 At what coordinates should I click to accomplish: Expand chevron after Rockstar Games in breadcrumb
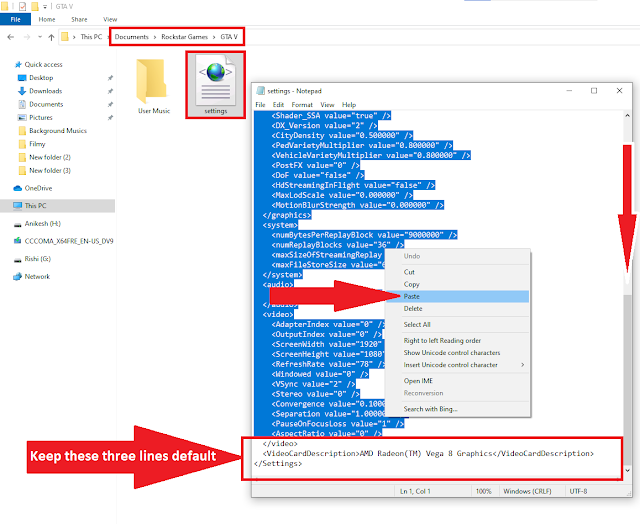pos(214,37)
